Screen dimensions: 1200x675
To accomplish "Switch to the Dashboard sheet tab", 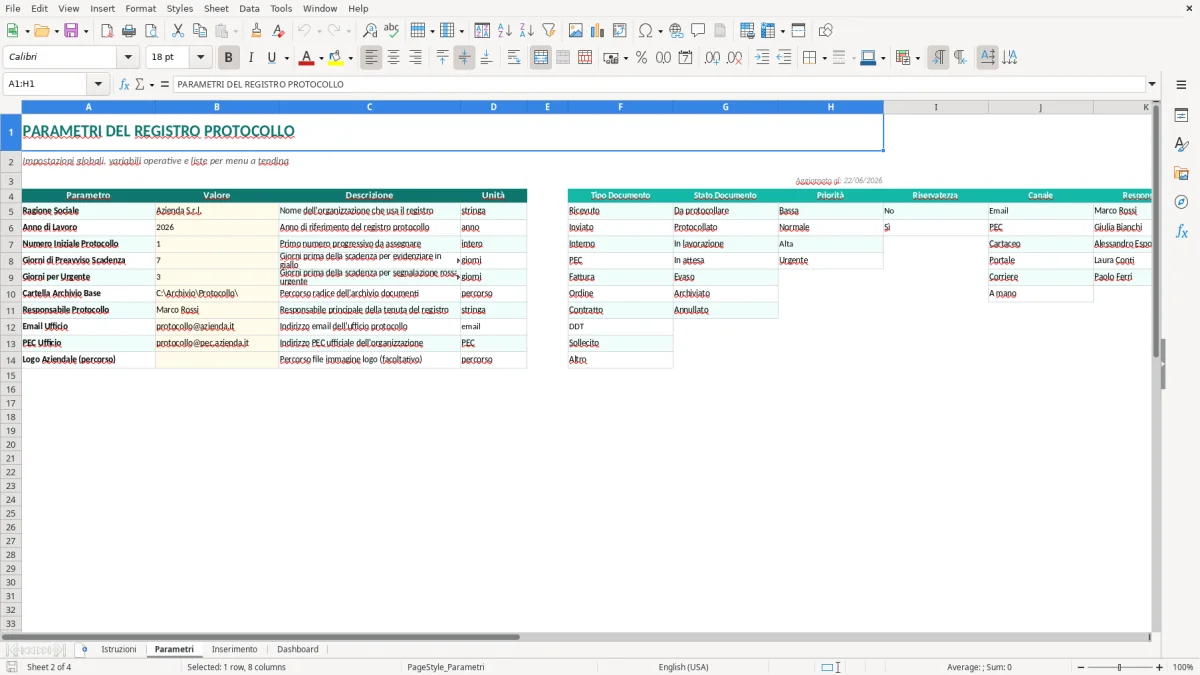I will coord(298,650).
